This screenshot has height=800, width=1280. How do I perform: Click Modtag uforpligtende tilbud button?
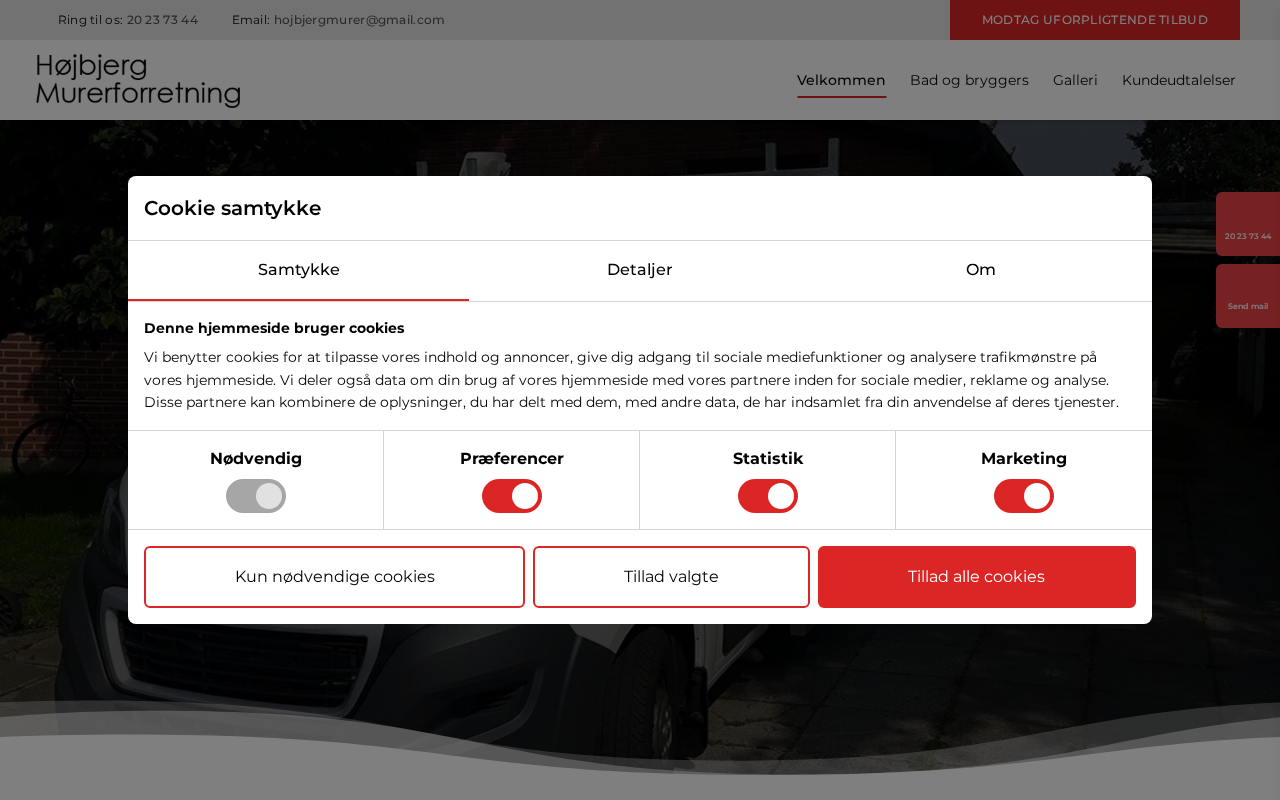(1095, 20)
